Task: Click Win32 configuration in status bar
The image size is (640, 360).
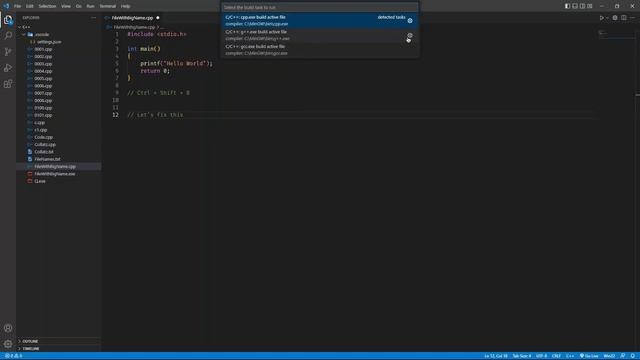Action: click(x=609, y=356)
